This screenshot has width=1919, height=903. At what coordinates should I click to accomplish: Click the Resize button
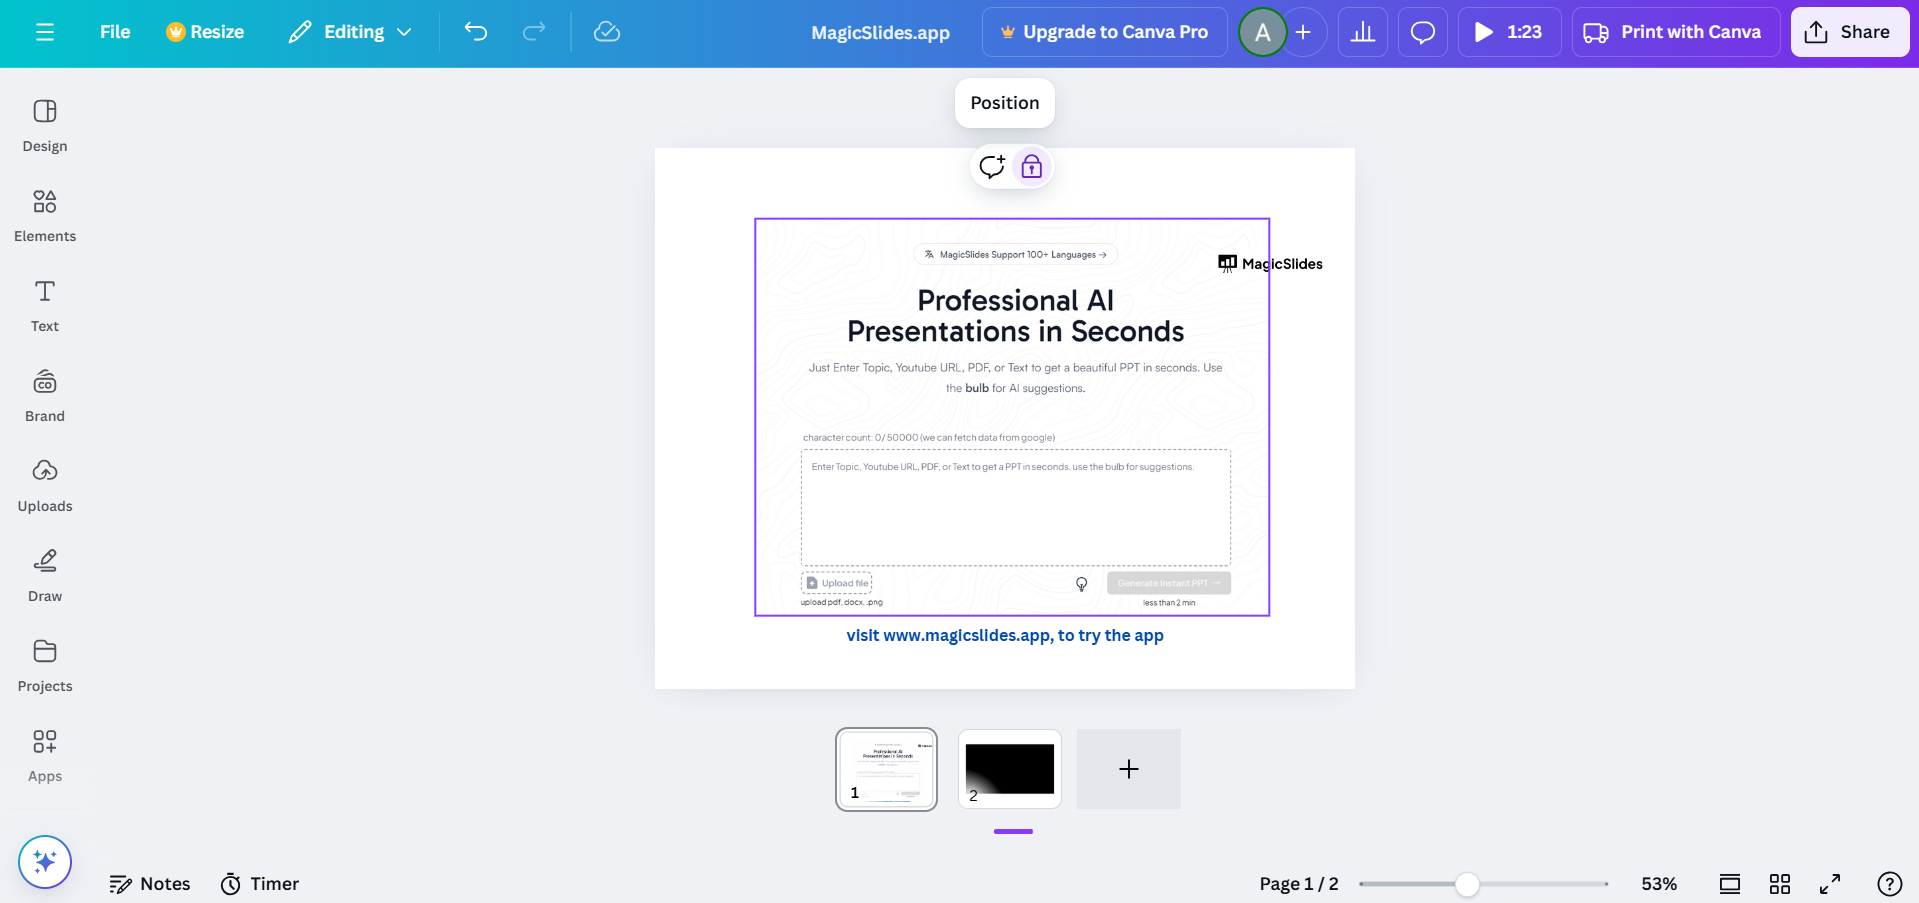[x=205, y=32]
